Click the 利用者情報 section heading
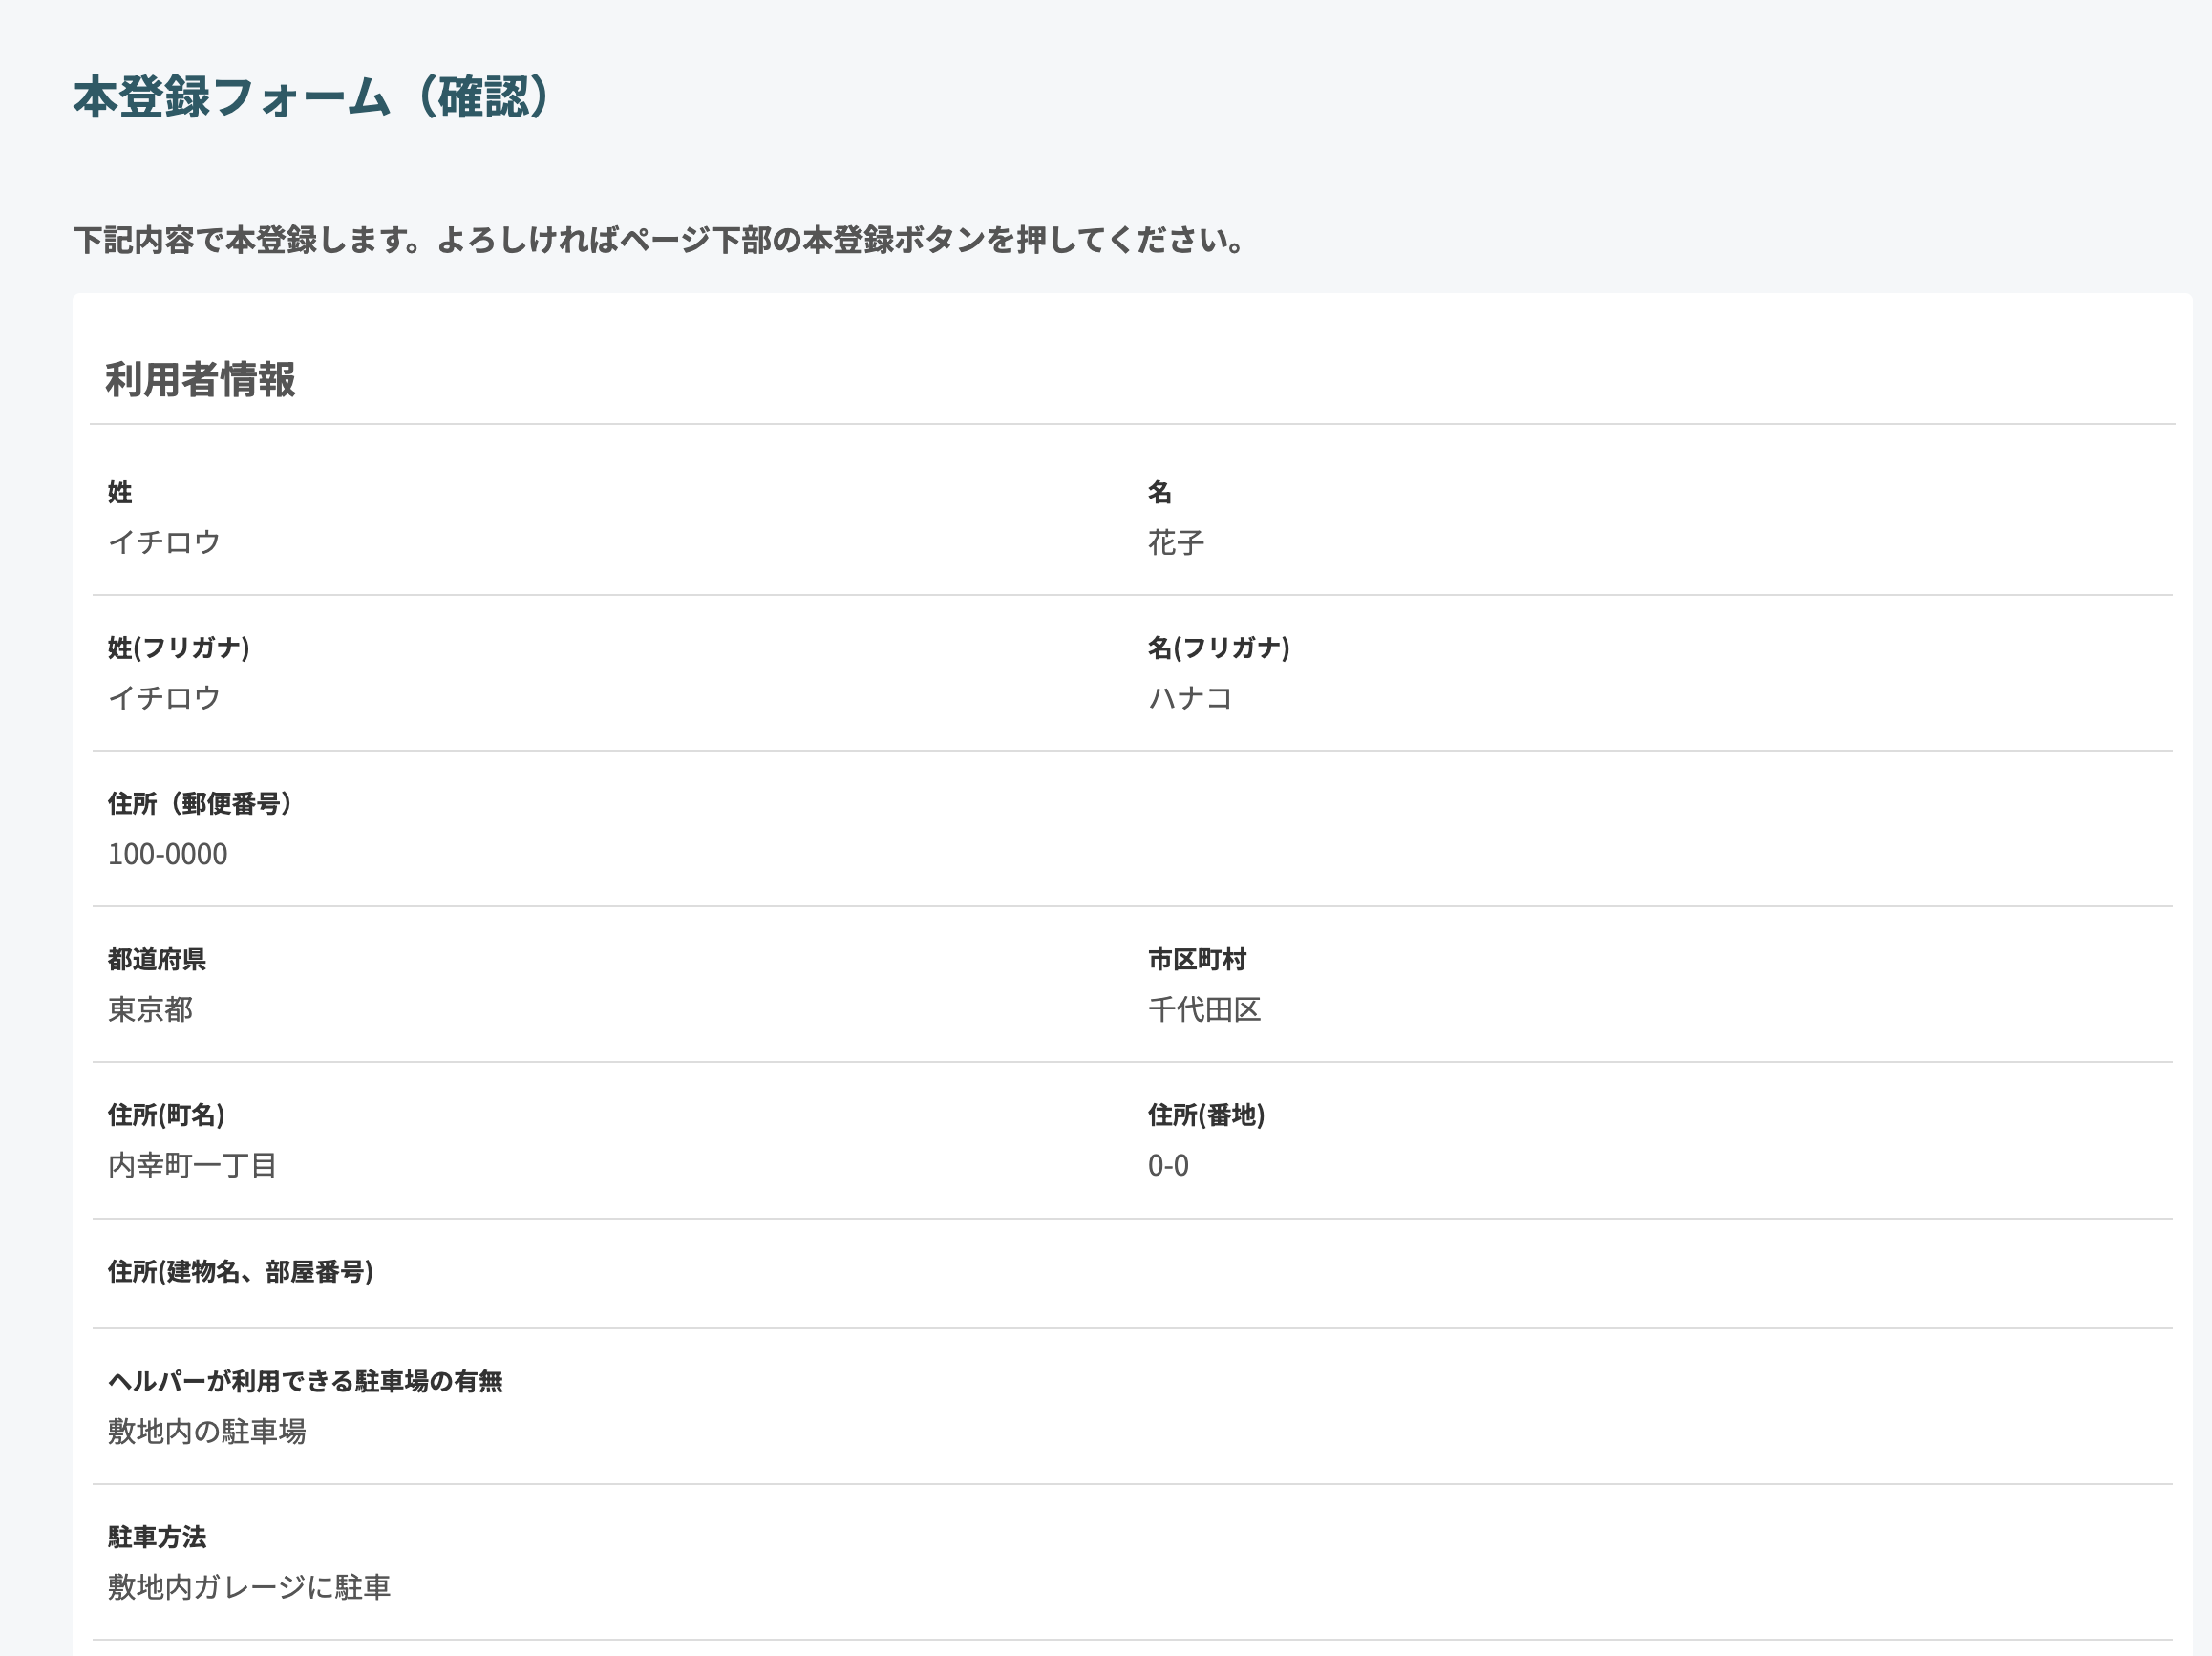 pos(200,380)
